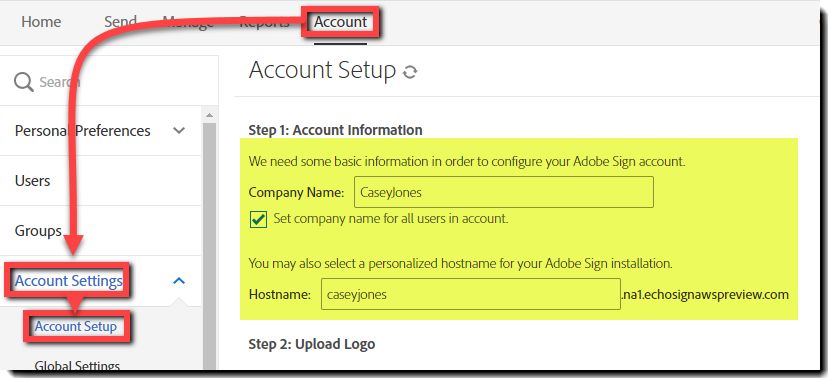The height and width of the screenshot is (378, 828).
Task: Switch to the Reports tab
Action: click(x=265, y=22)
